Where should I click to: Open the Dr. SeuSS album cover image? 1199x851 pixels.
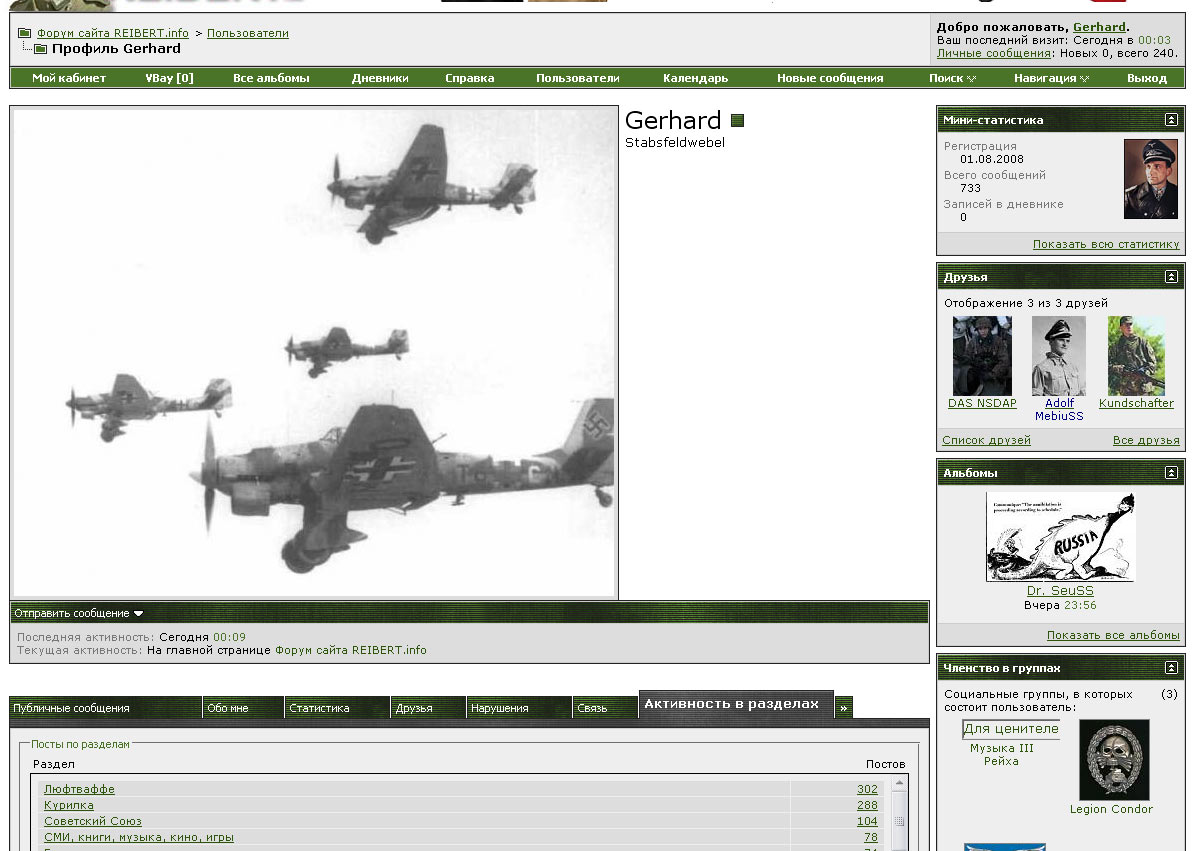tap(1060, 536)
